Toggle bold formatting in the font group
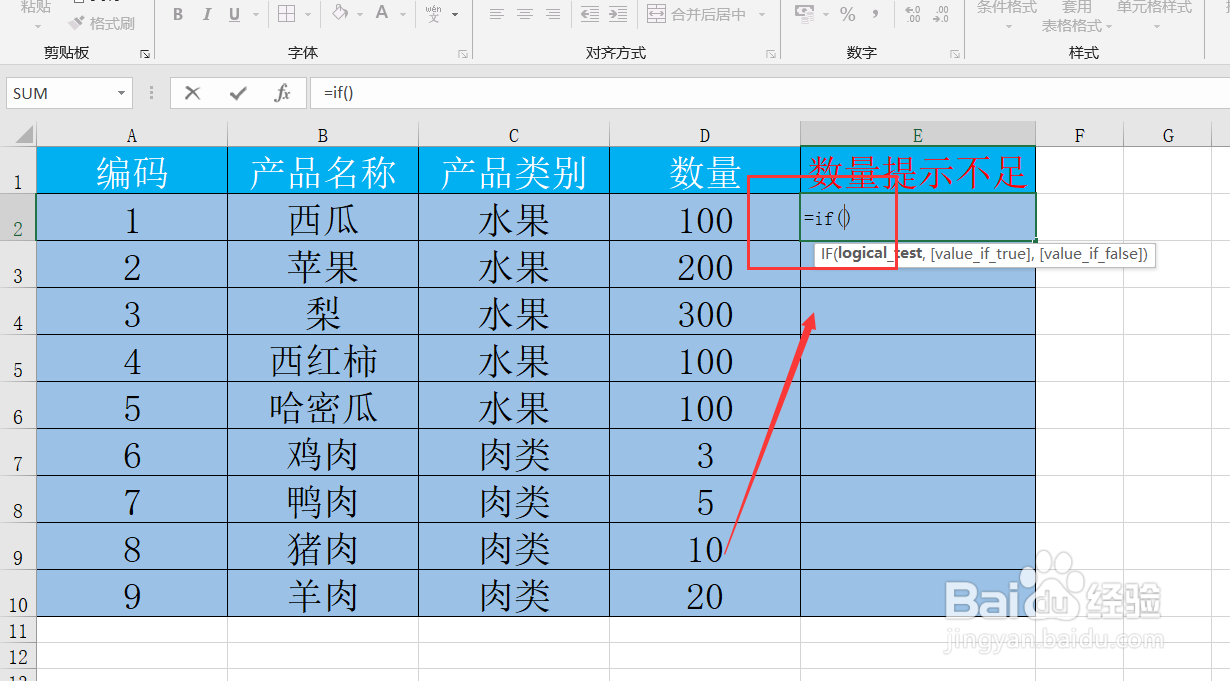This screenshot has width=1230, height=681. coord(178,14)
